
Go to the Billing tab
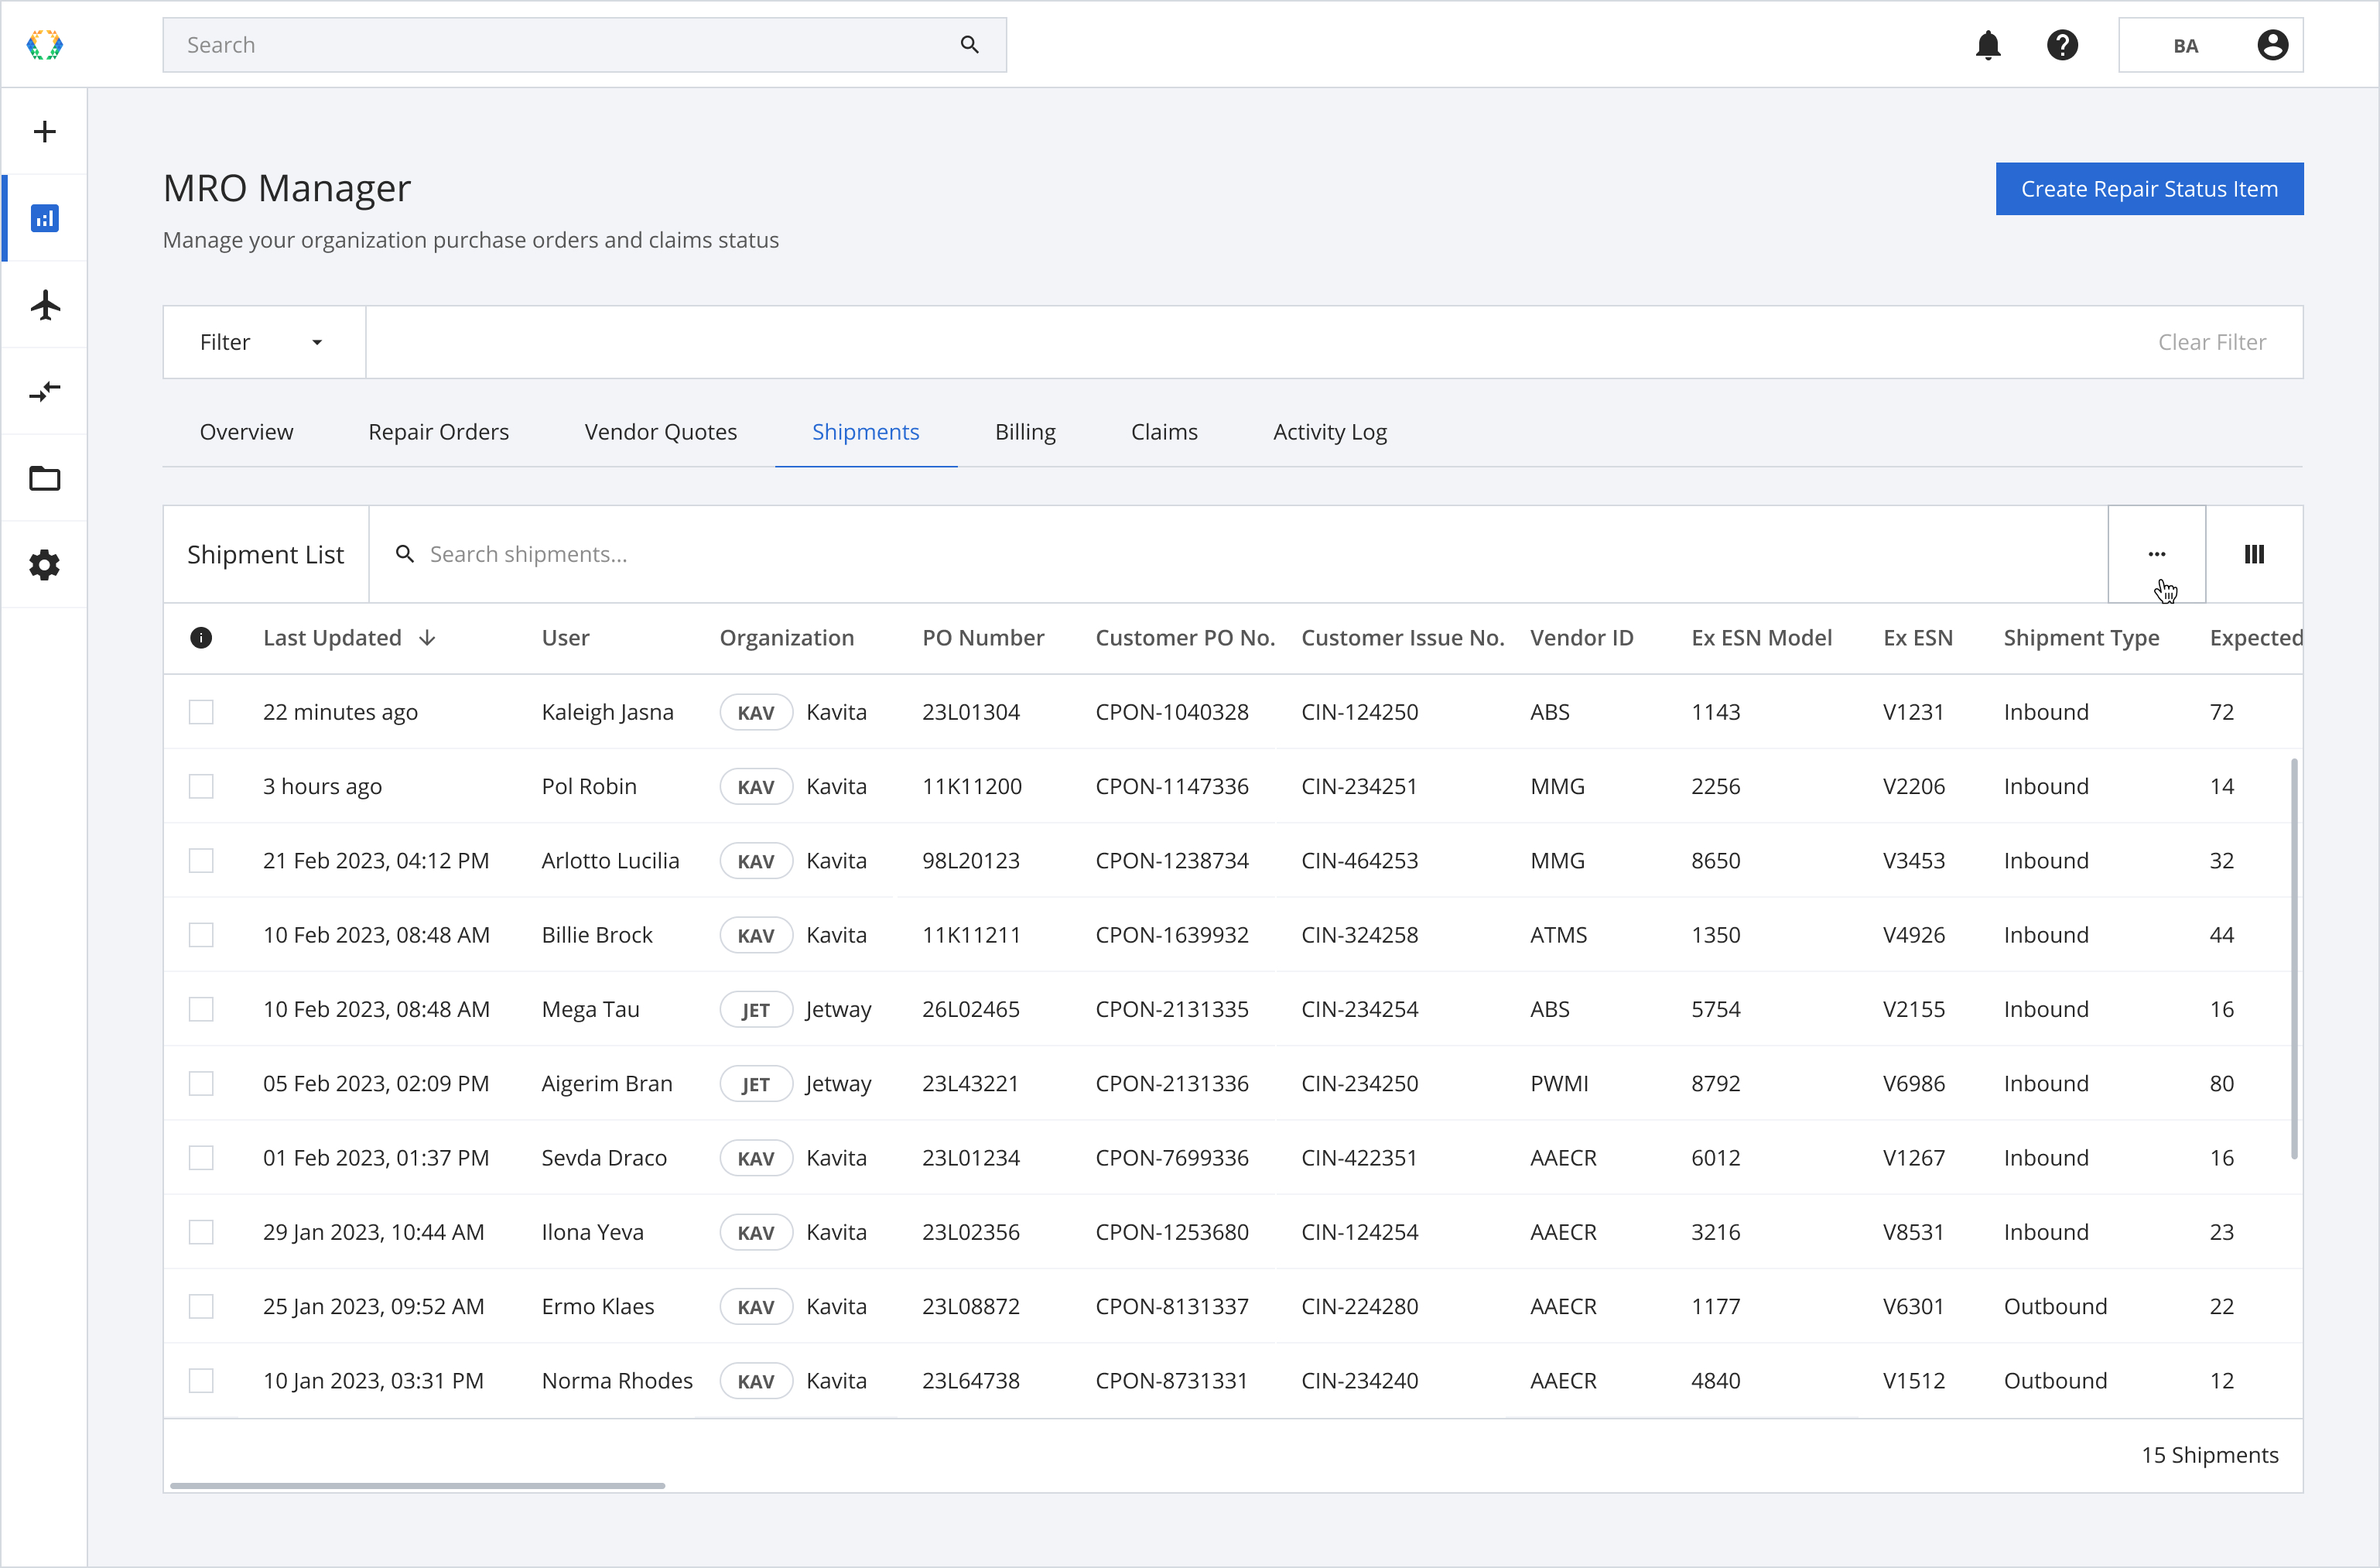(1025, 432)
